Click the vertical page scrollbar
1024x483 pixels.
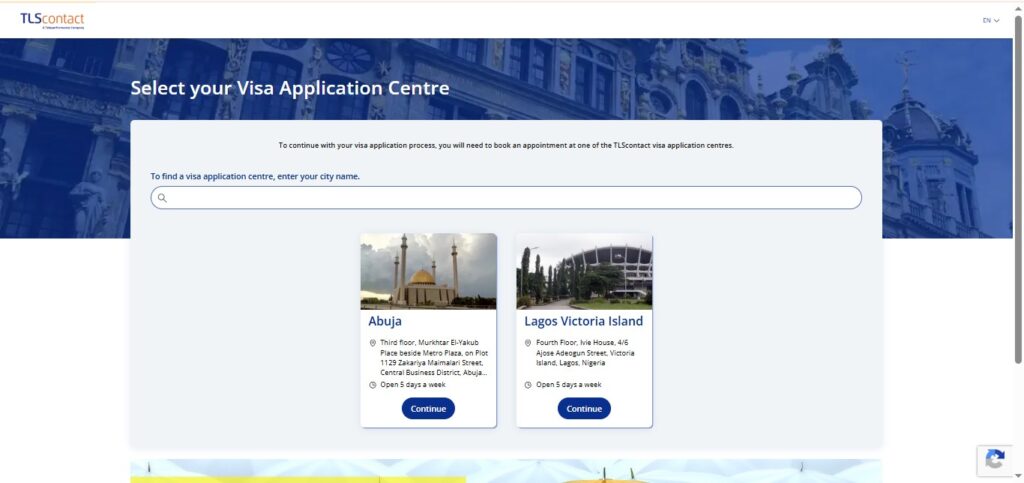[x=1018, y=189]
